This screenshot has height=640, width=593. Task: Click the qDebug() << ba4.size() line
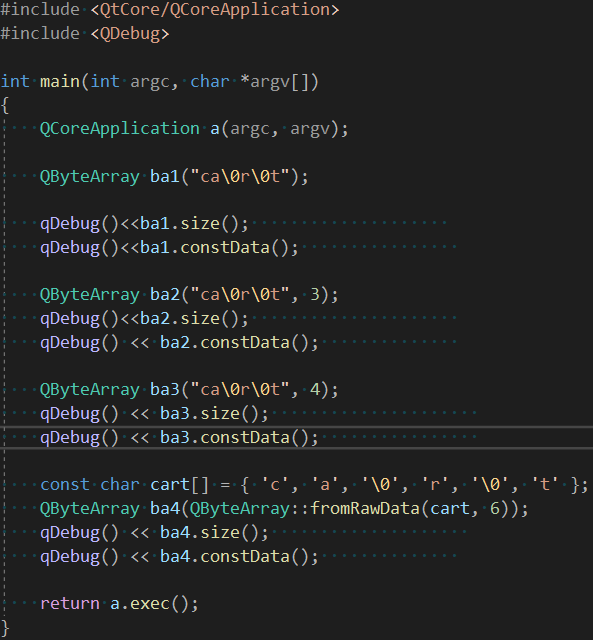154,533
